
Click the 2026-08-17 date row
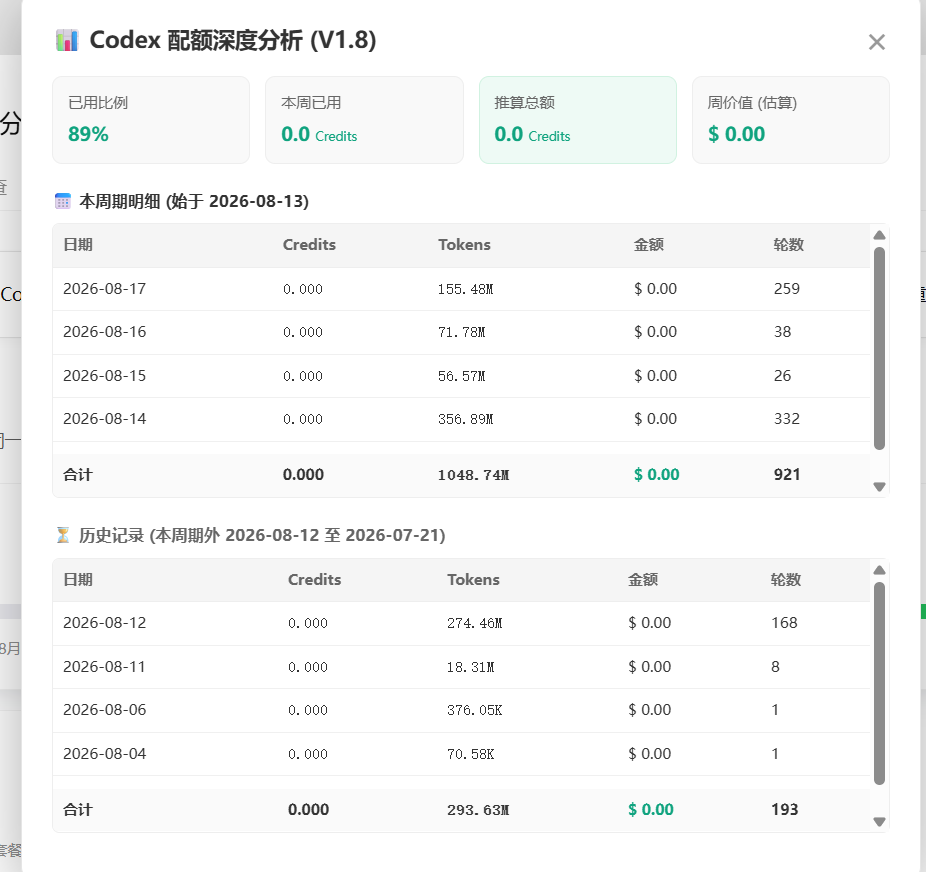tap(461, 289)
